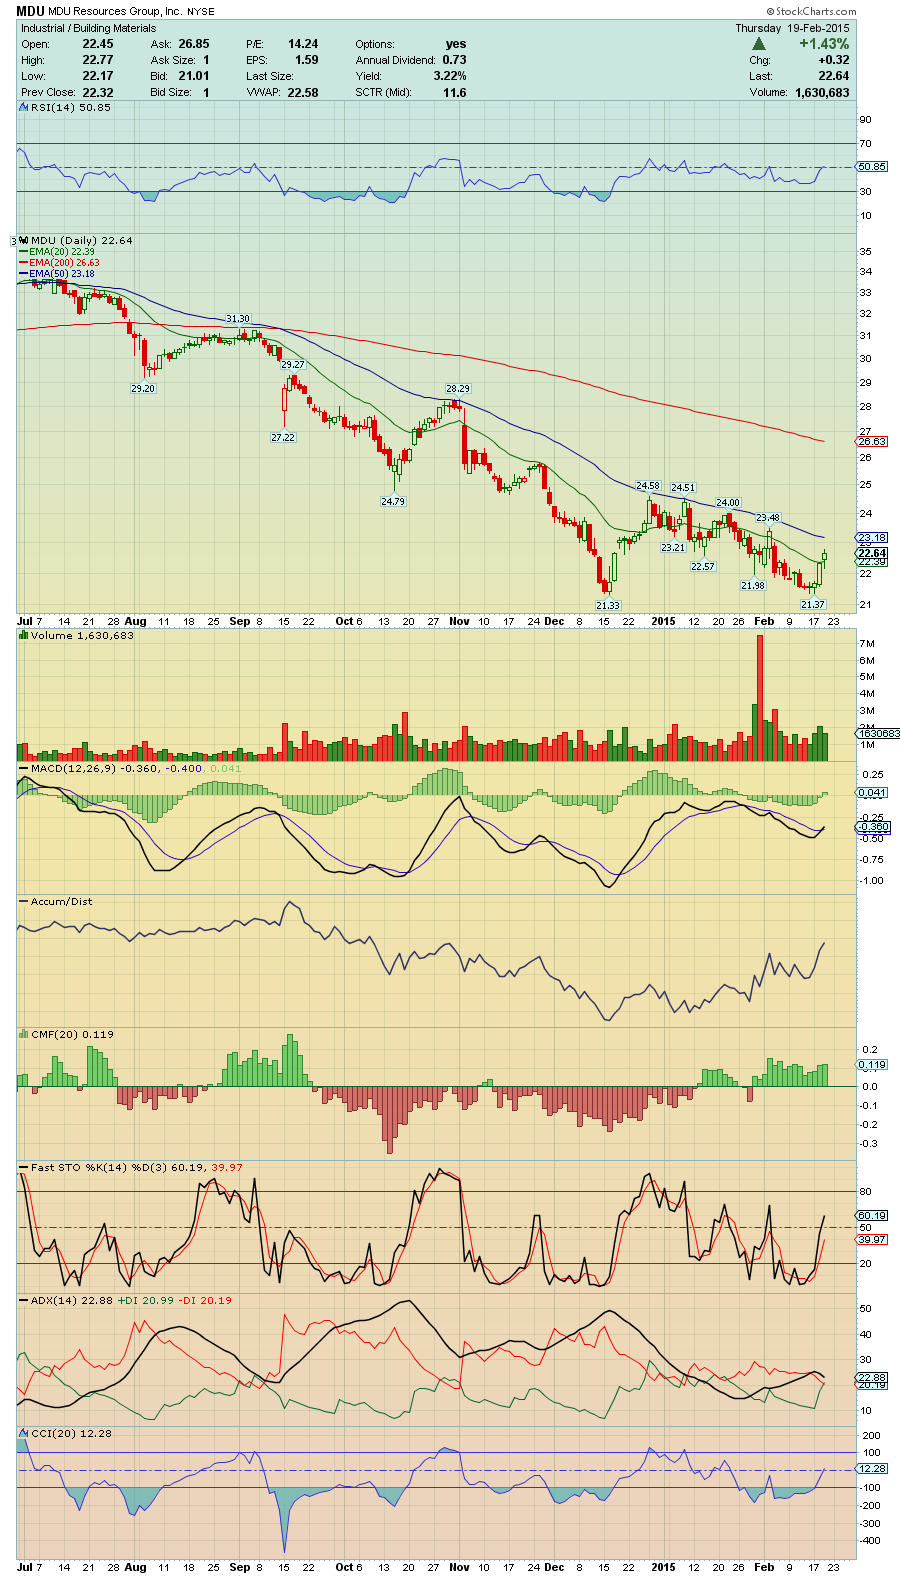The image size is (900, 1577).
Task: Click the 29.20 low label in August
Action: pyautogui.click(x=143, y=388)
